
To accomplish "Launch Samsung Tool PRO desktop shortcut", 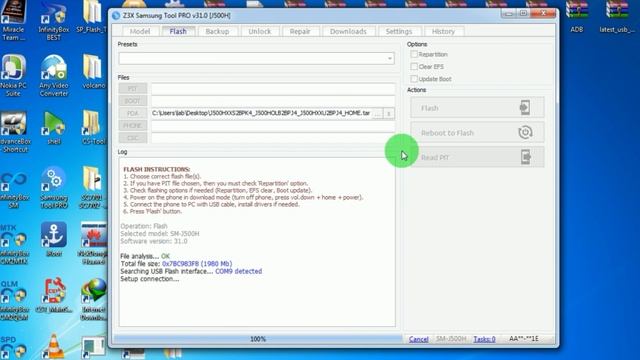I will pos(53,187).
